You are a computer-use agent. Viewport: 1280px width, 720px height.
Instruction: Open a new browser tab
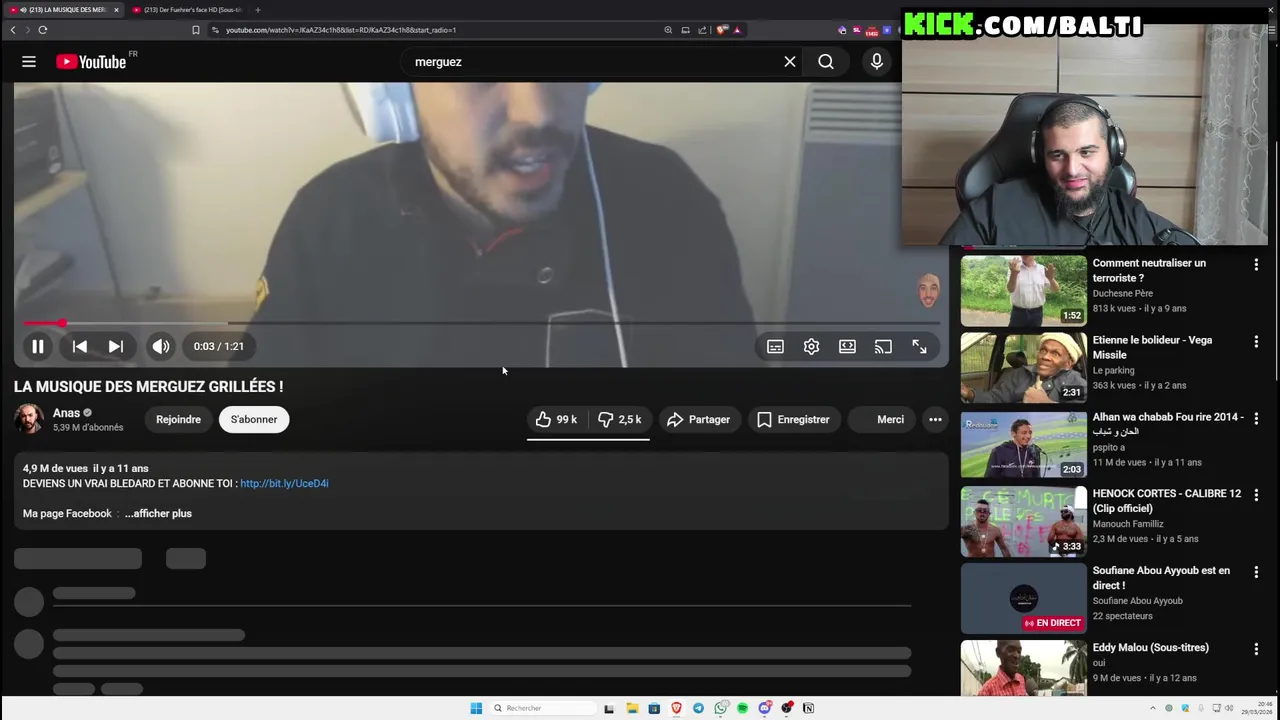click(x=258, y=10)
